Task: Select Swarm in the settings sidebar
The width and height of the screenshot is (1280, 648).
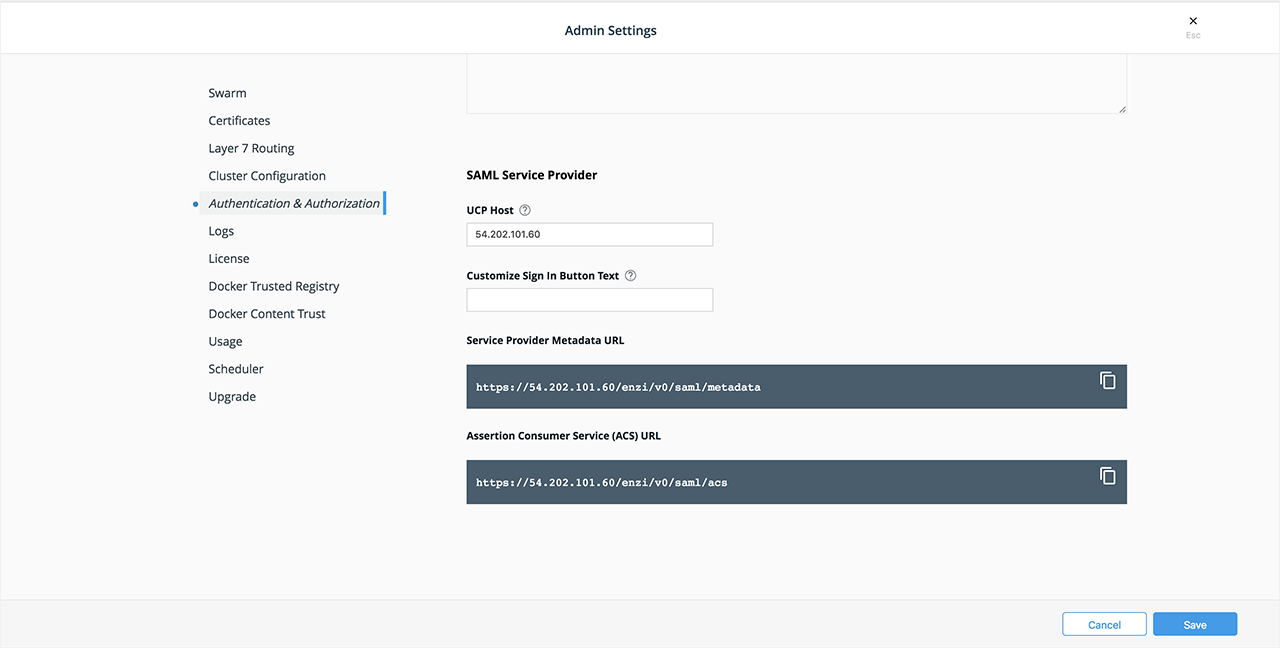Action: pos(227,92)
